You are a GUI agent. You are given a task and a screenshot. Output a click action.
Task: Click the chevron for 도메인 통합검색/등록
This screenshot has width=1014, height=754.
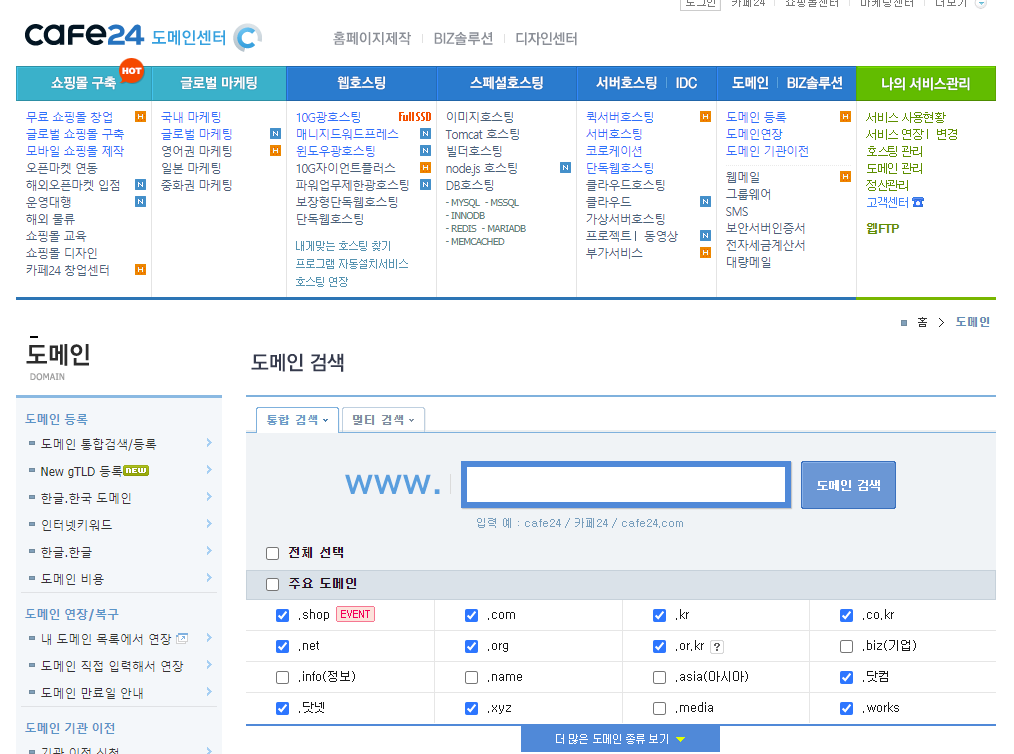(209, 443)
